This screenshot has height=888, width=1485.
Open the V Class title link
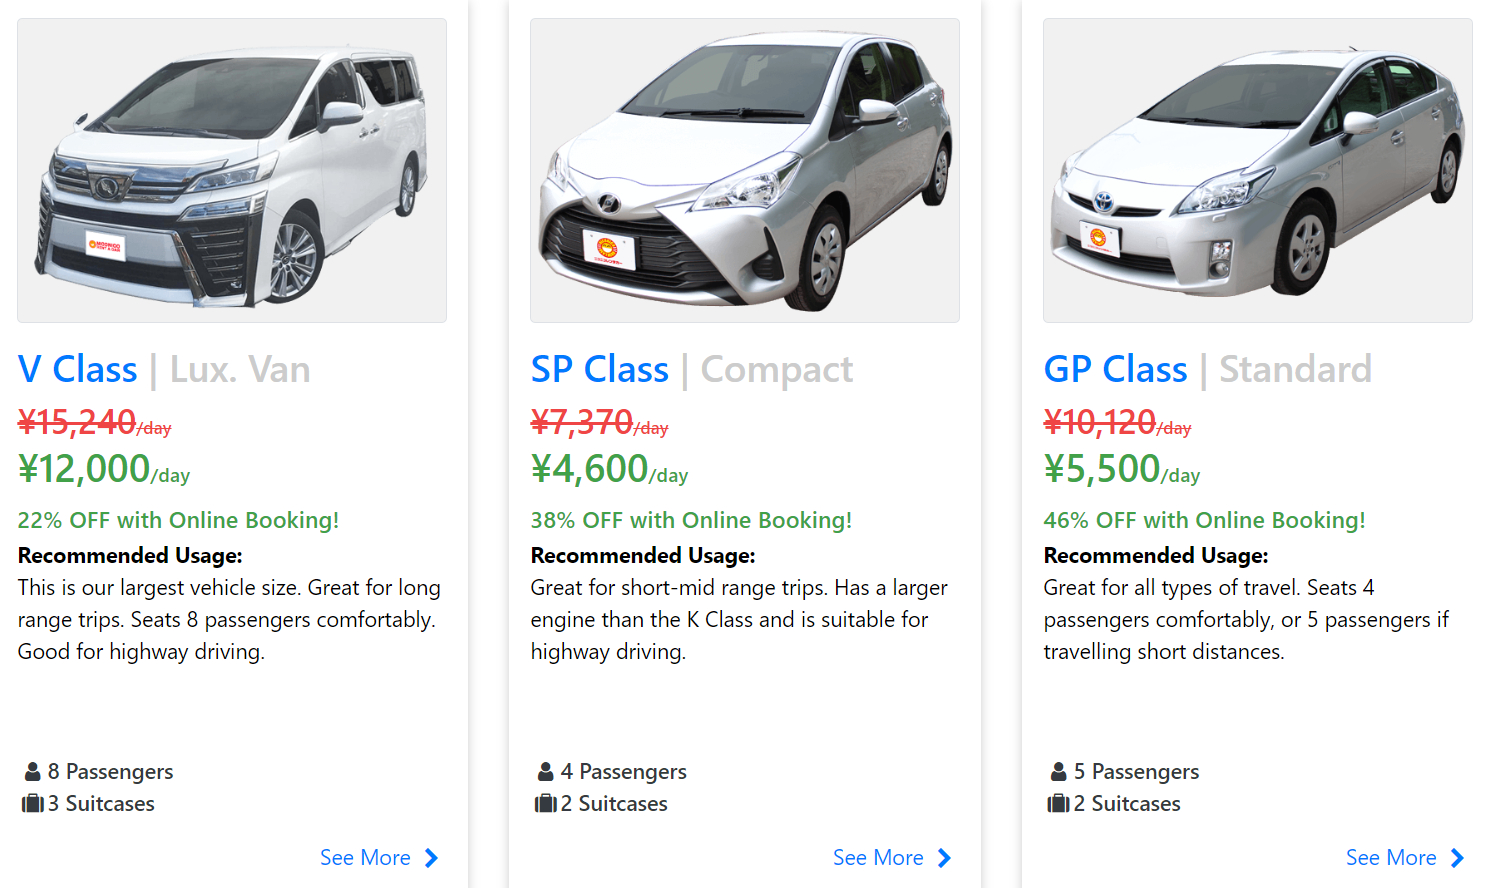pos(78,369)
